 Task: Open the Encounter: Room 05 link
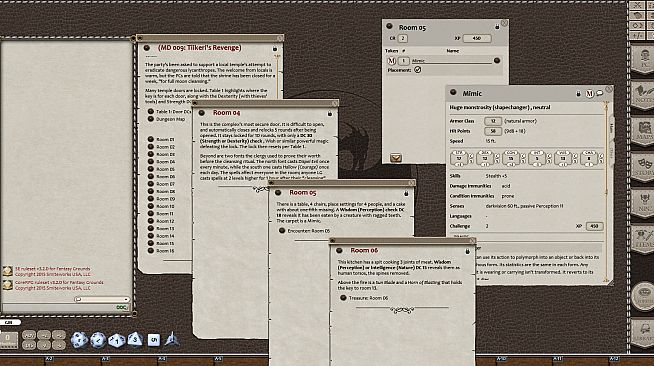click(x=304, y=231)
